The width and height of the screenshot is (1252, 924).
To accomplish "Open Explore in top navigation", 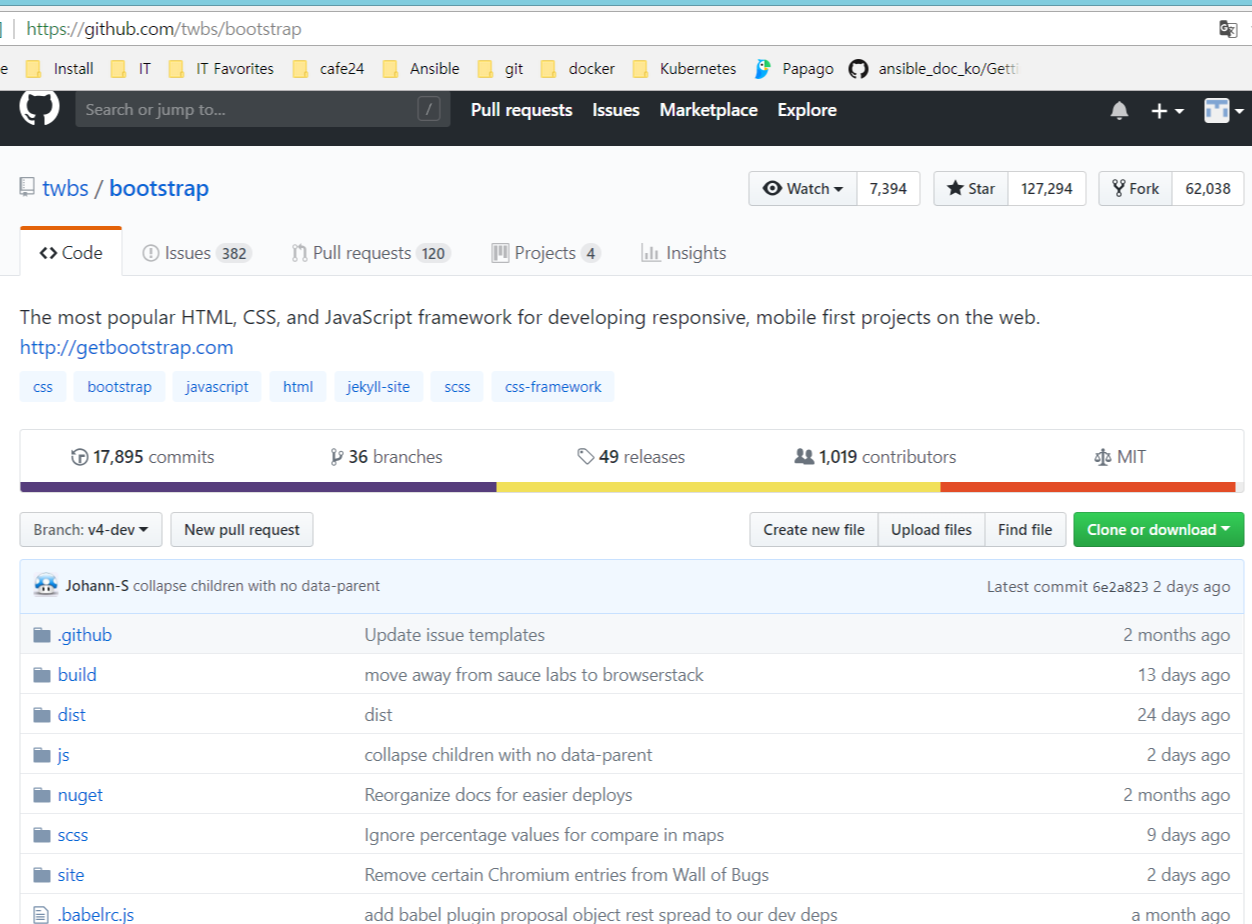I will (x=807, y=110).
